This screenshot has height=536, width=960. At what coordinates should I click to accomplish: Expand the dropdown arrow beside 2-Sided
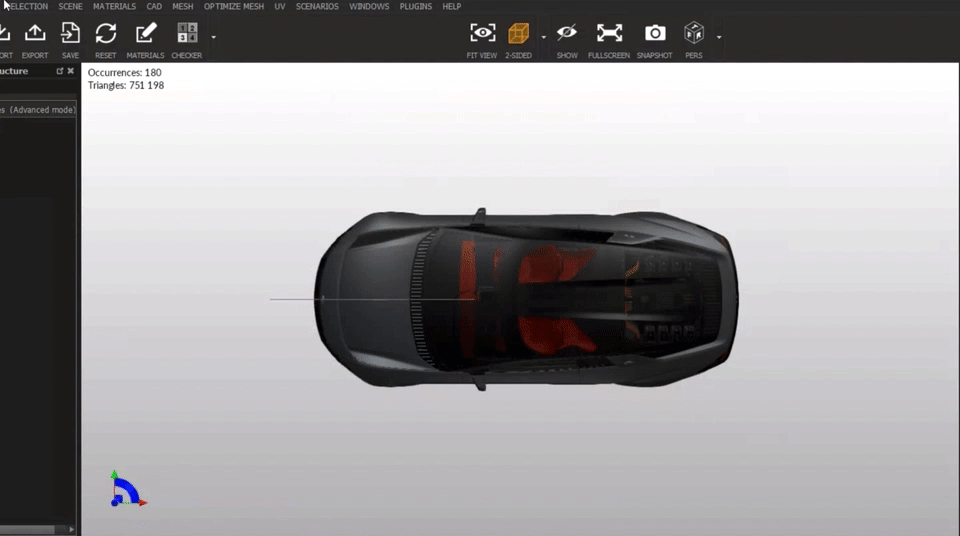click(544, 37)
